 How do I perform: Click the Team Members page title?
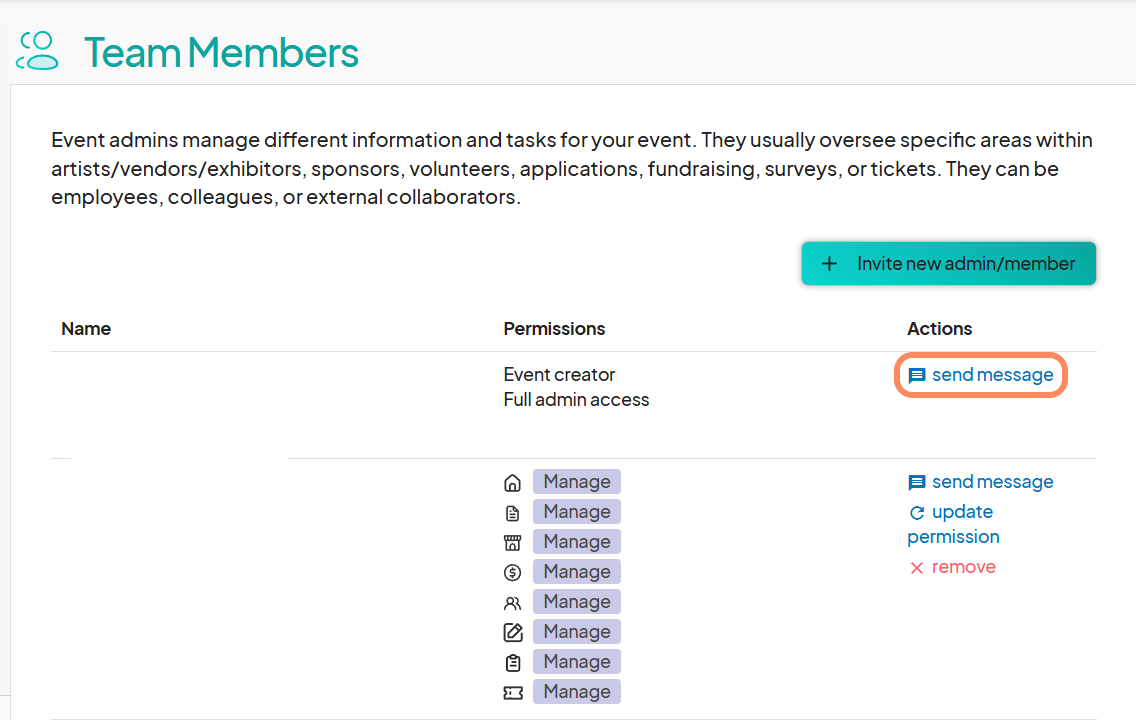(221, 53)
